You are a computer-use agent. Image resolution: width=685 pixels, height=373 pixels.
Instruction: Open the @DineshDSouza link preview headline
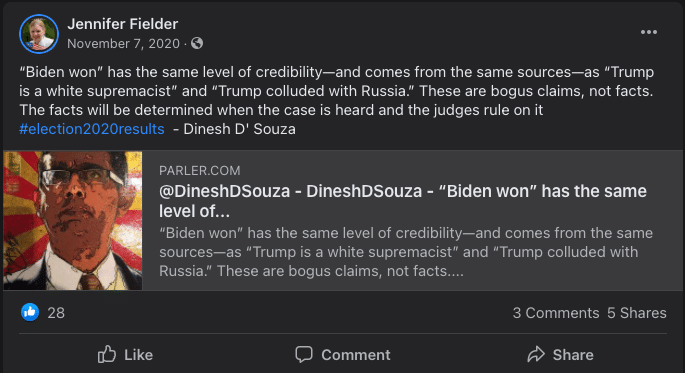tap(403, 201)
